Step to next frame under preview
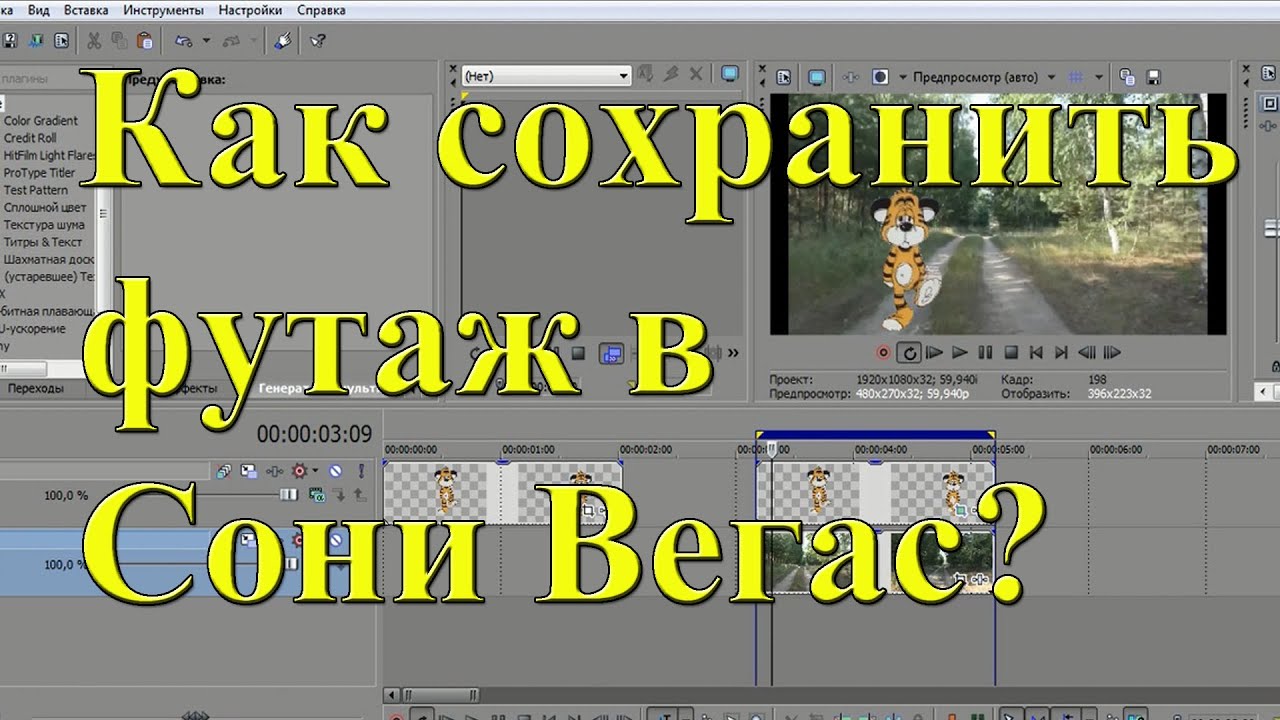Screen dimensions: 1280x720 (1113, 352)
